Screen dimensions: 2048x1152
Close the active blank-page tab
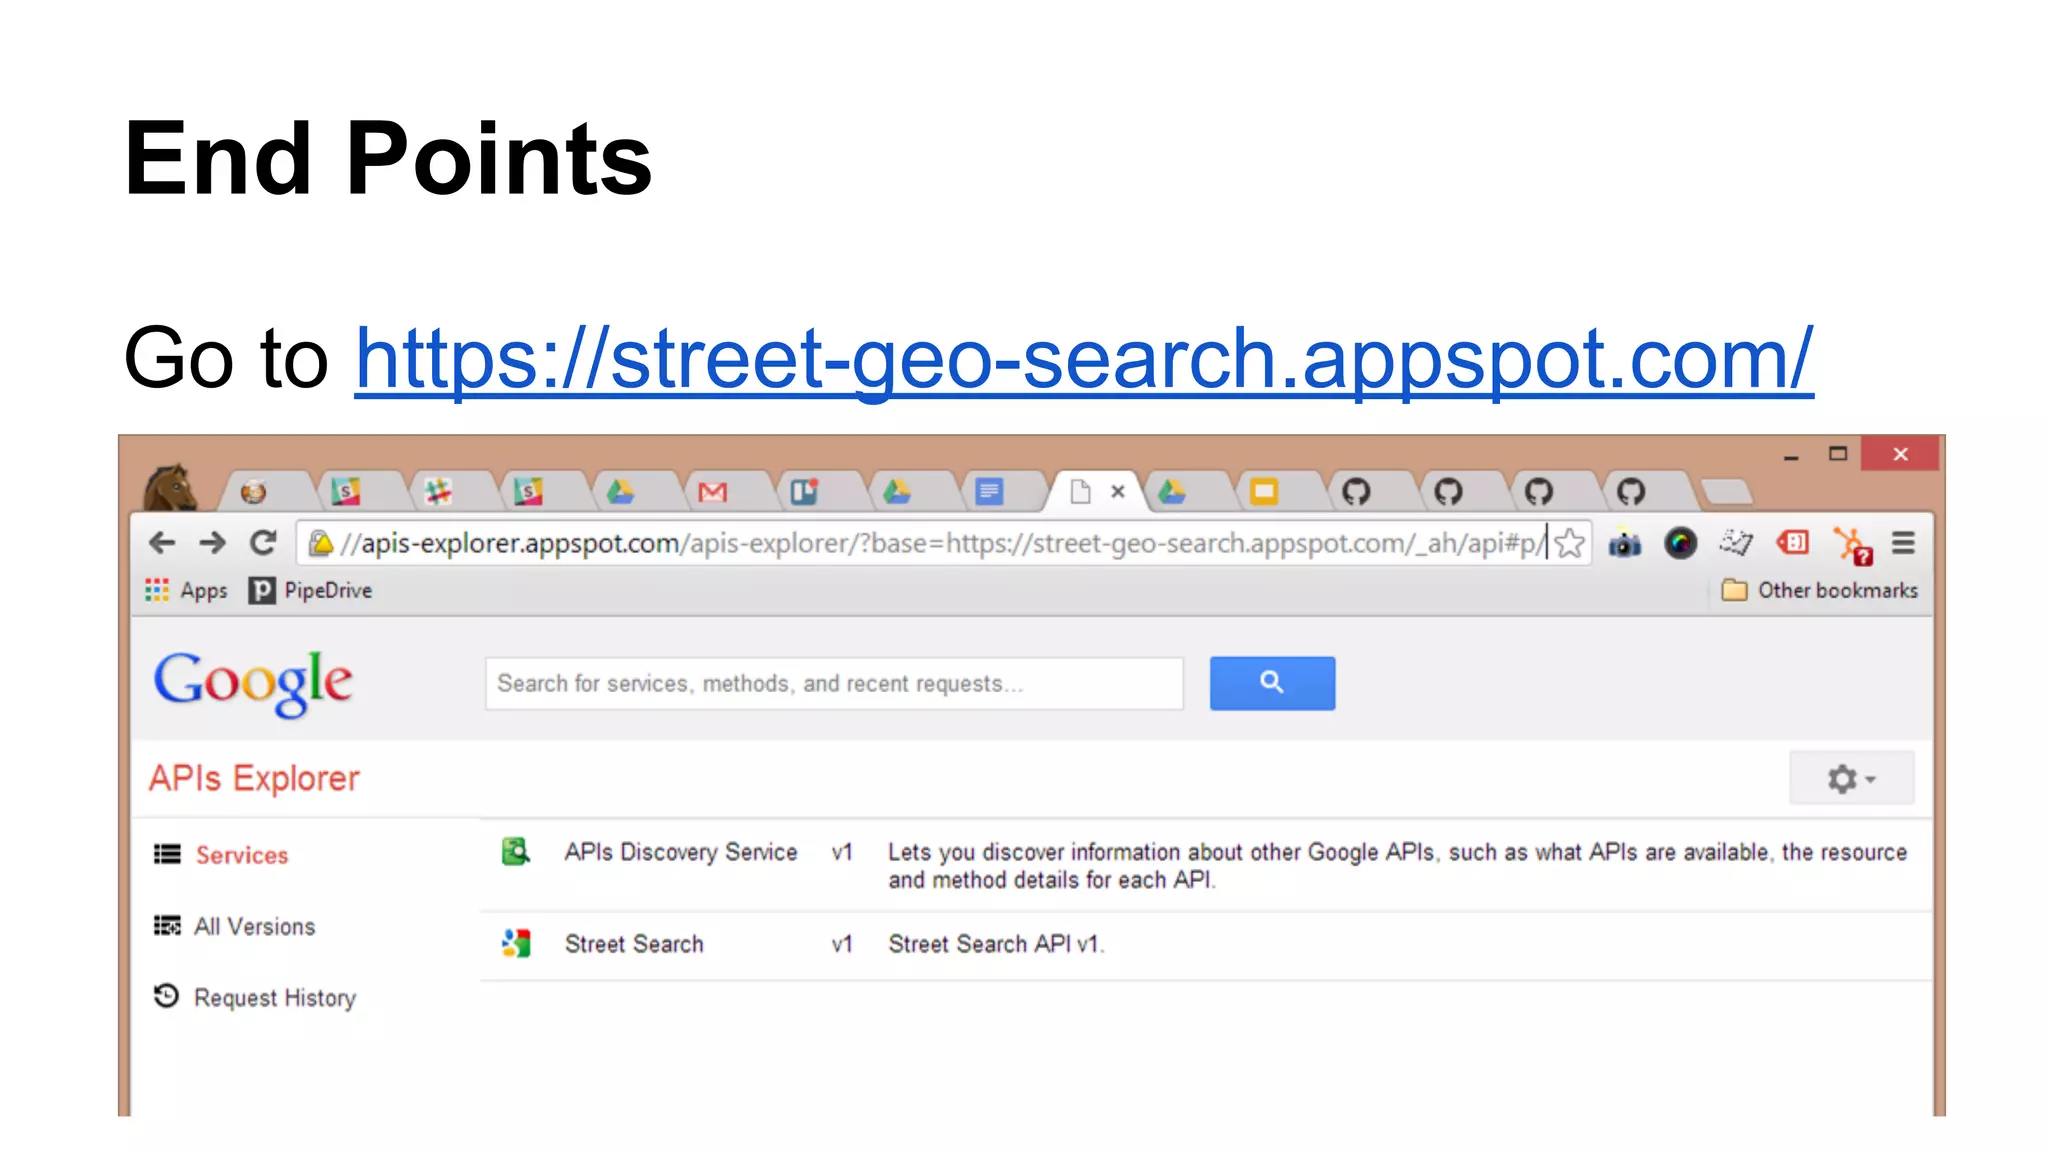pos(1118,492)
